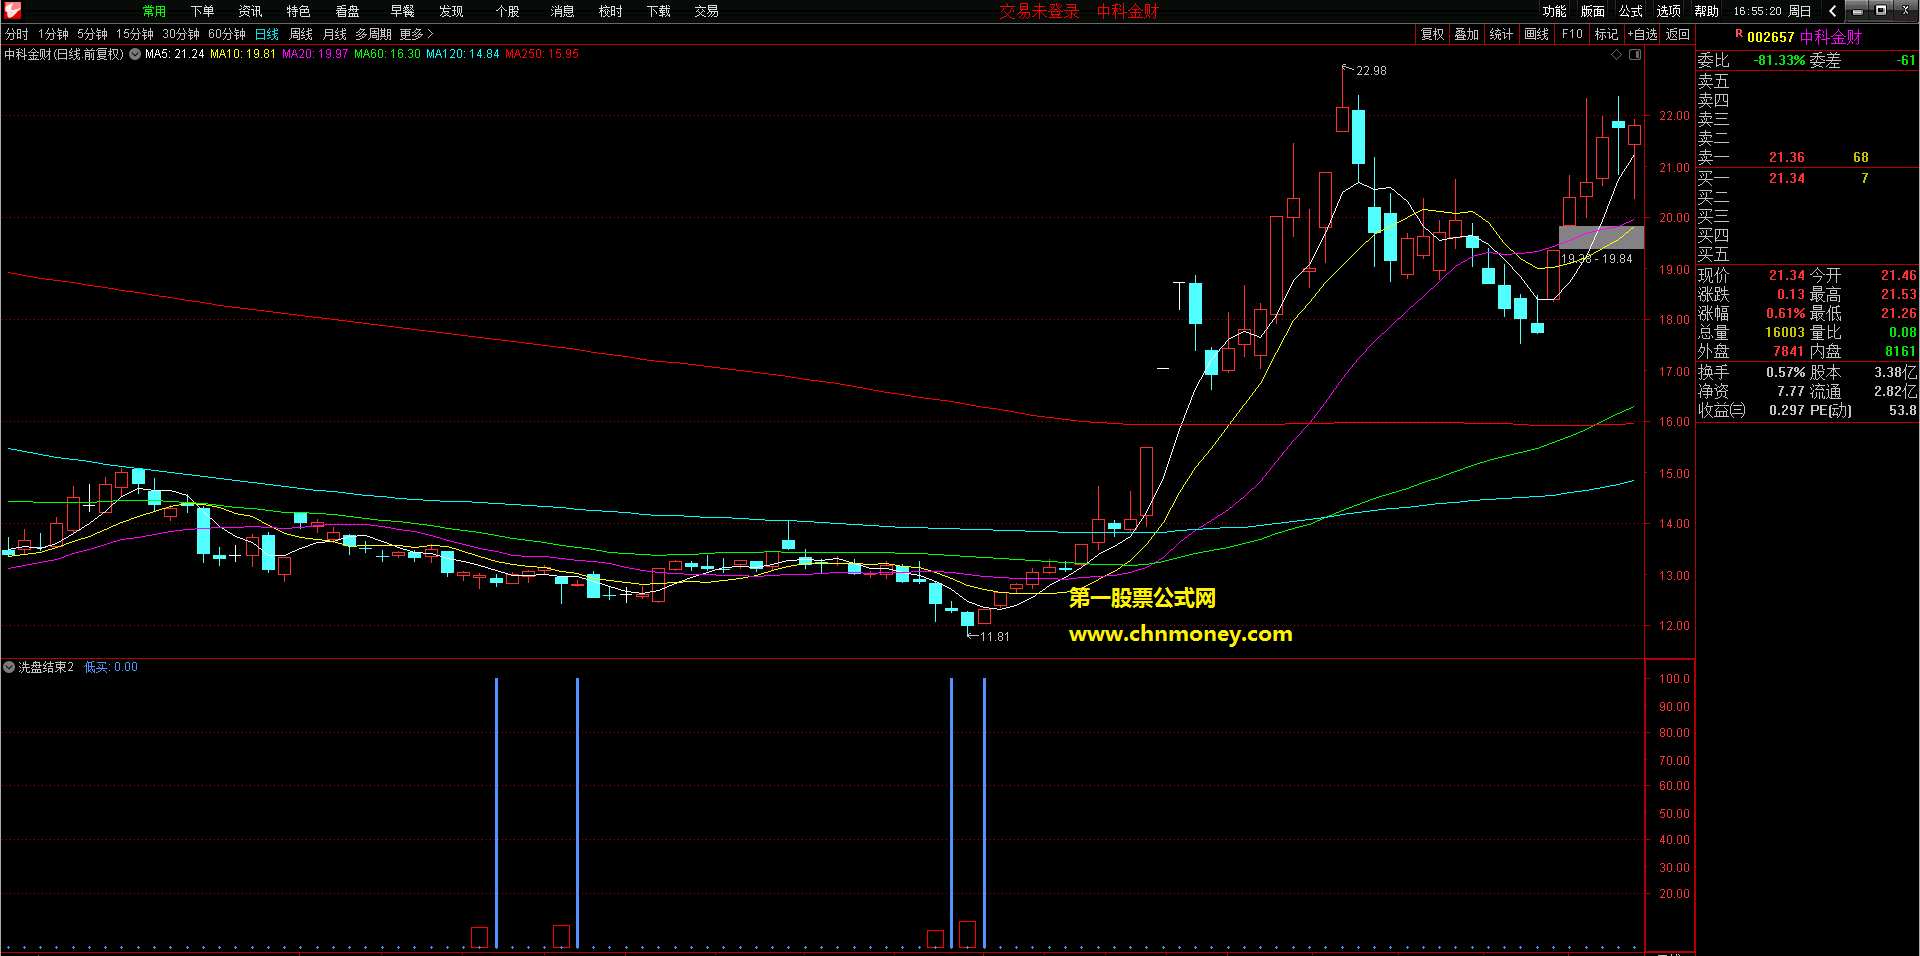This screenshot has height=956, width=1920.
Task: Click the MA250: 15.95 legend label
Action: (541, 54)
